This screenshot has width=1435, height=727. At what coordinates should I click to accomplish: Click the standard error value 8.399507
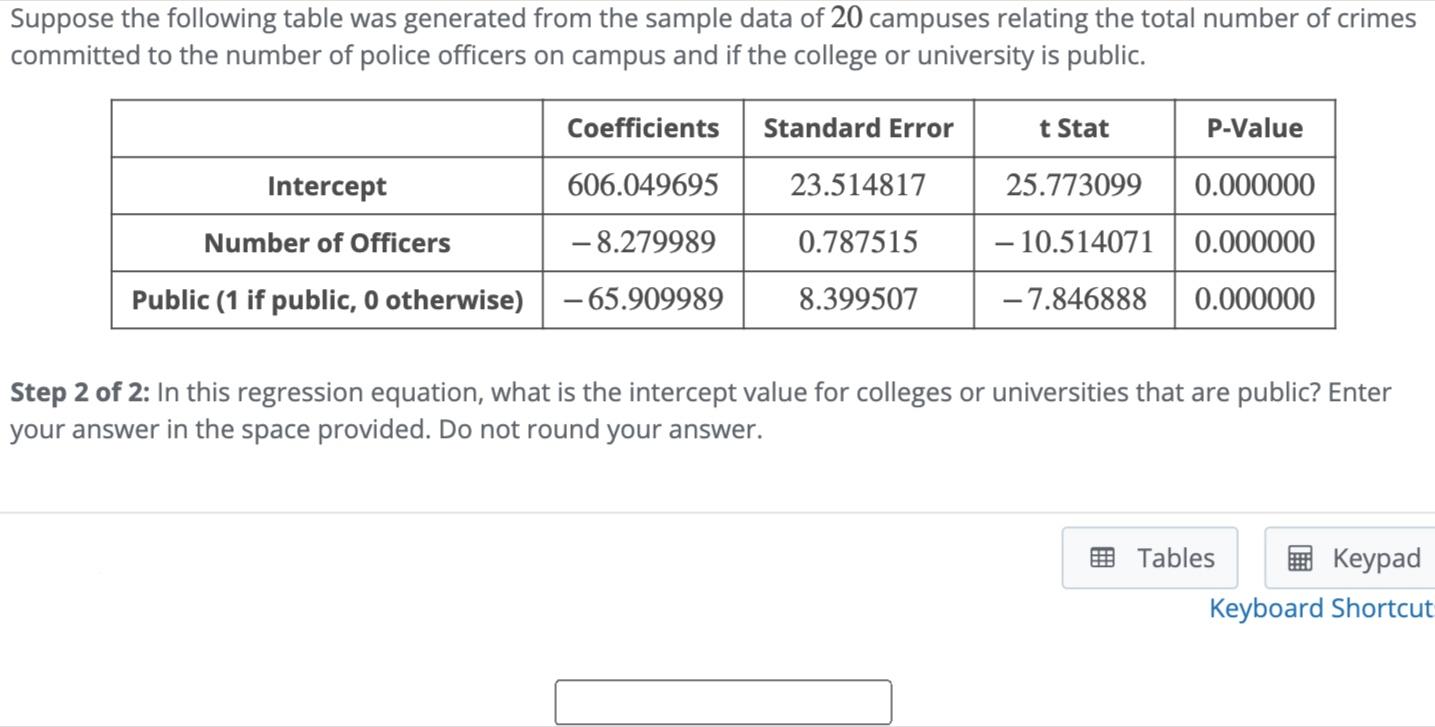pos(858,299)
